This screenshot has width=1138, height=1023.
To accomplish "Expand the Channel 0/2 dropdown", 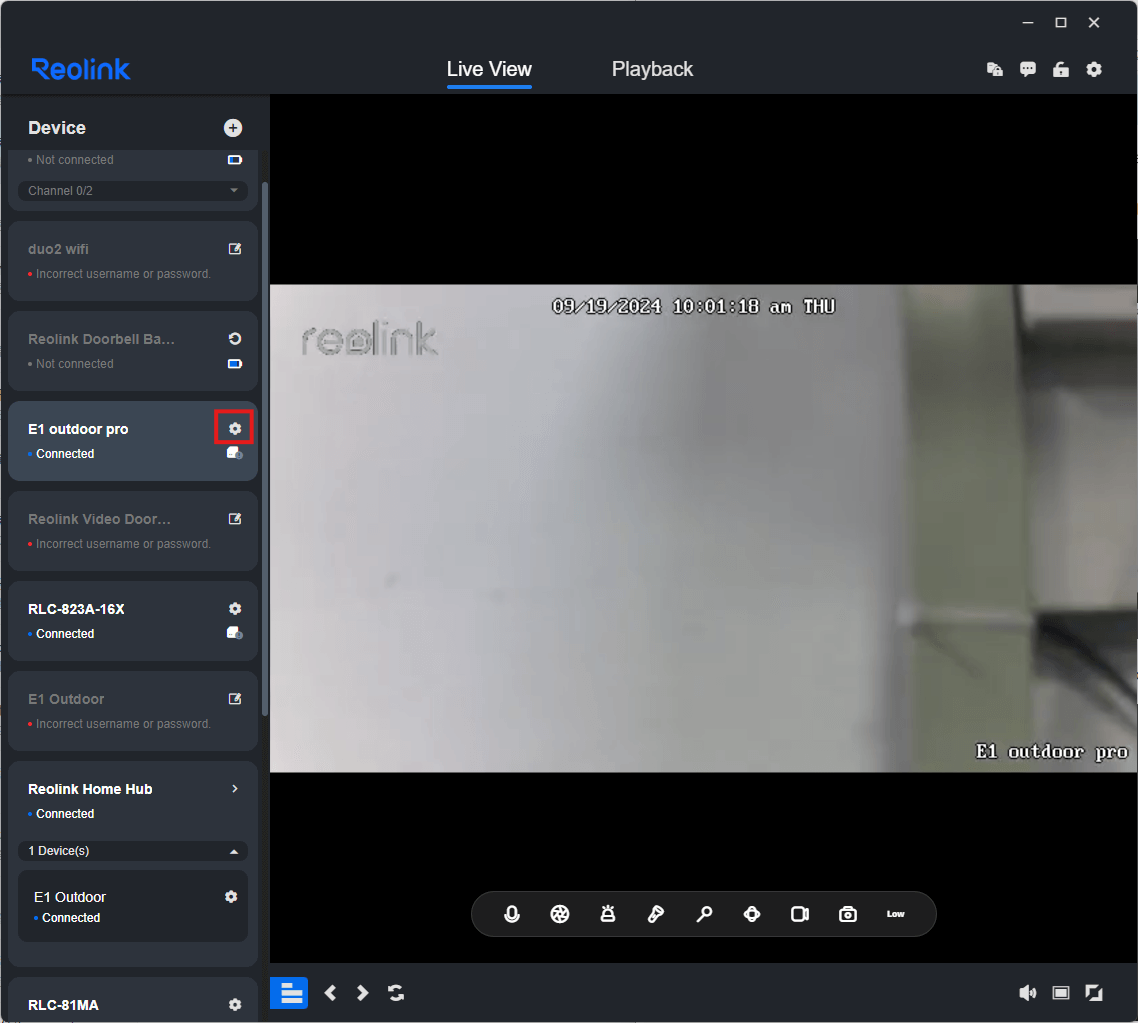I will (133, 191).
